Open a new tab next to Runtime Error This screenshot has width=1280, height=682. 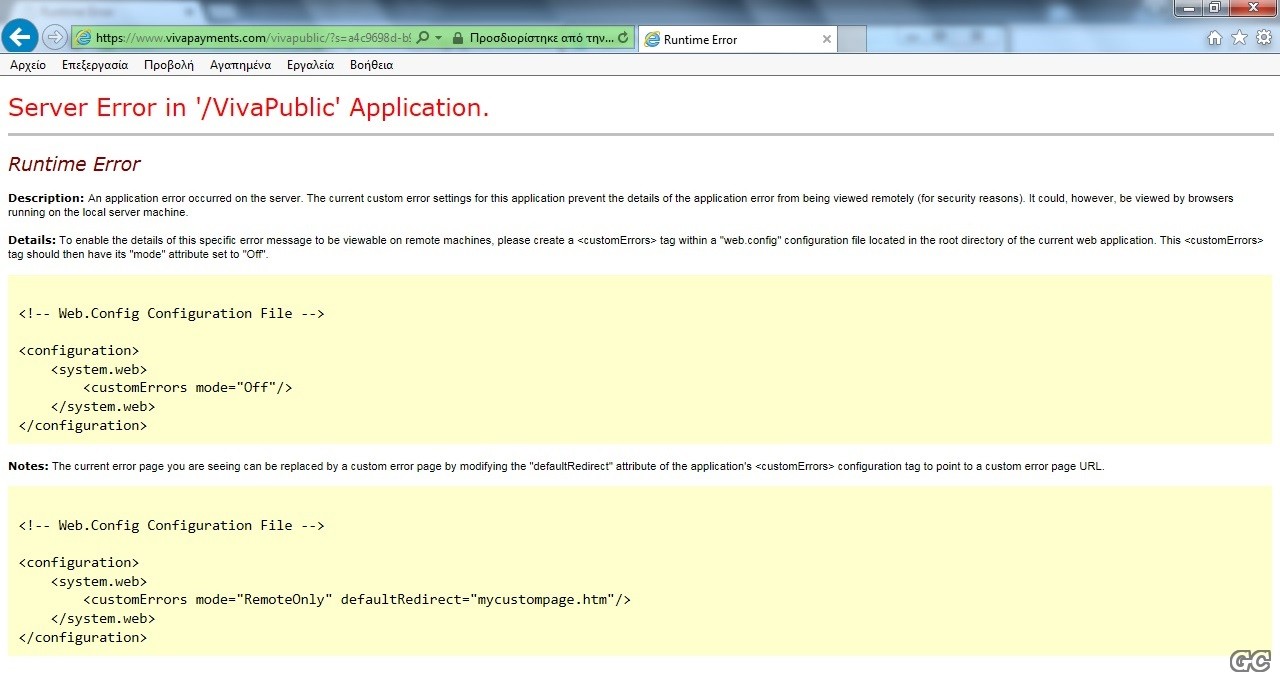852,40
